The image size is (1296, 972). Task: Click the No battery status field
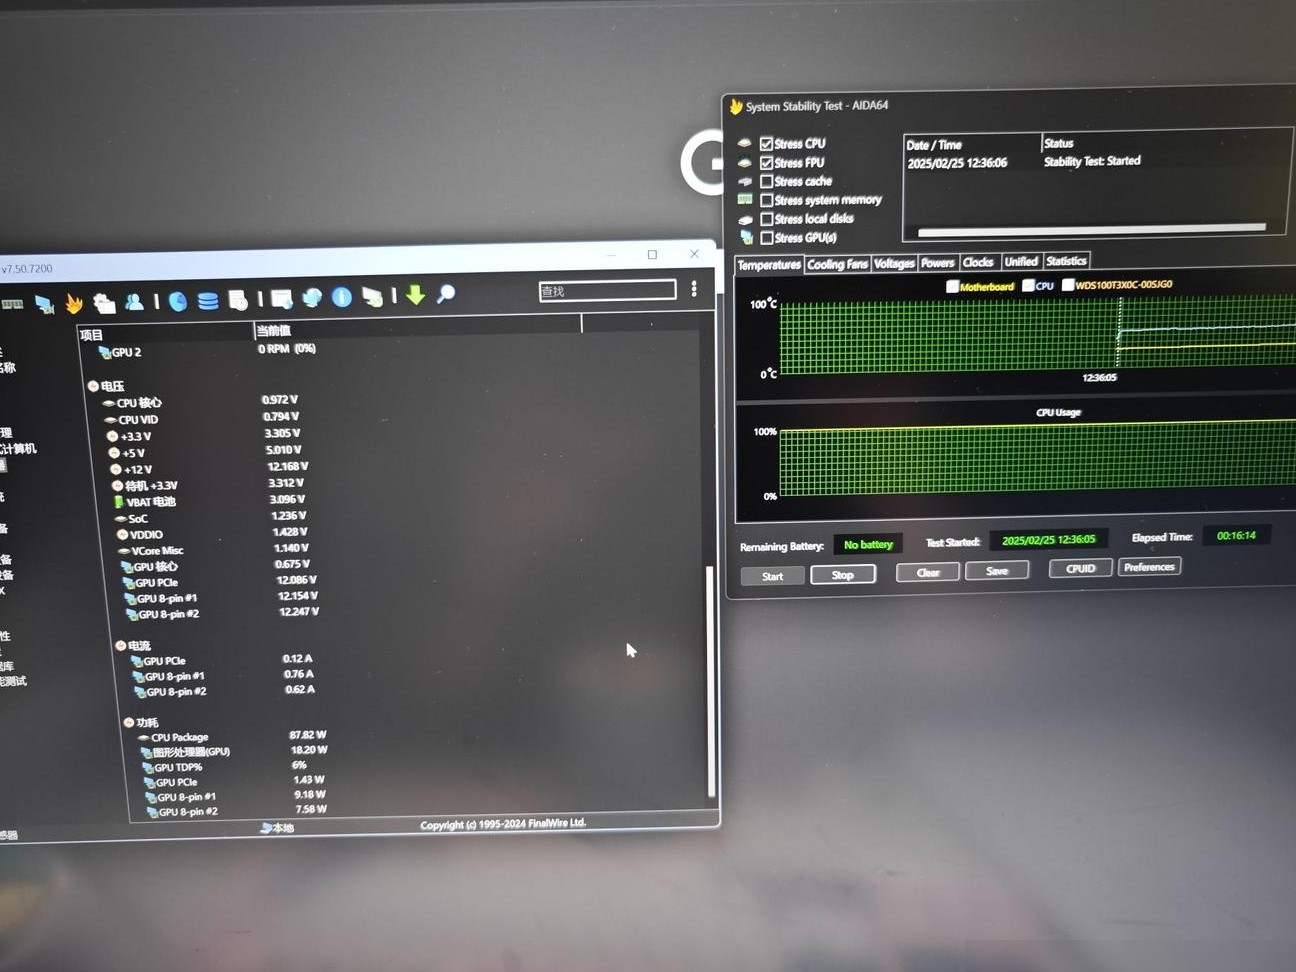(x=868, y=545)
